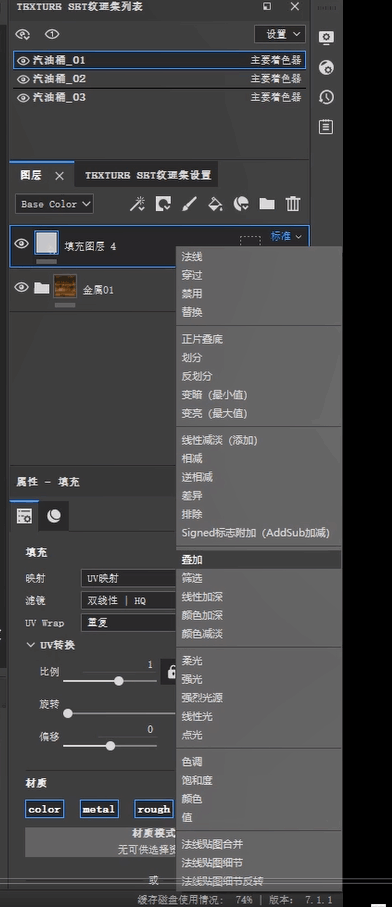Choose 柔光 blend mode
This screenshot has width=392, height=907.
tap(258, 661)
